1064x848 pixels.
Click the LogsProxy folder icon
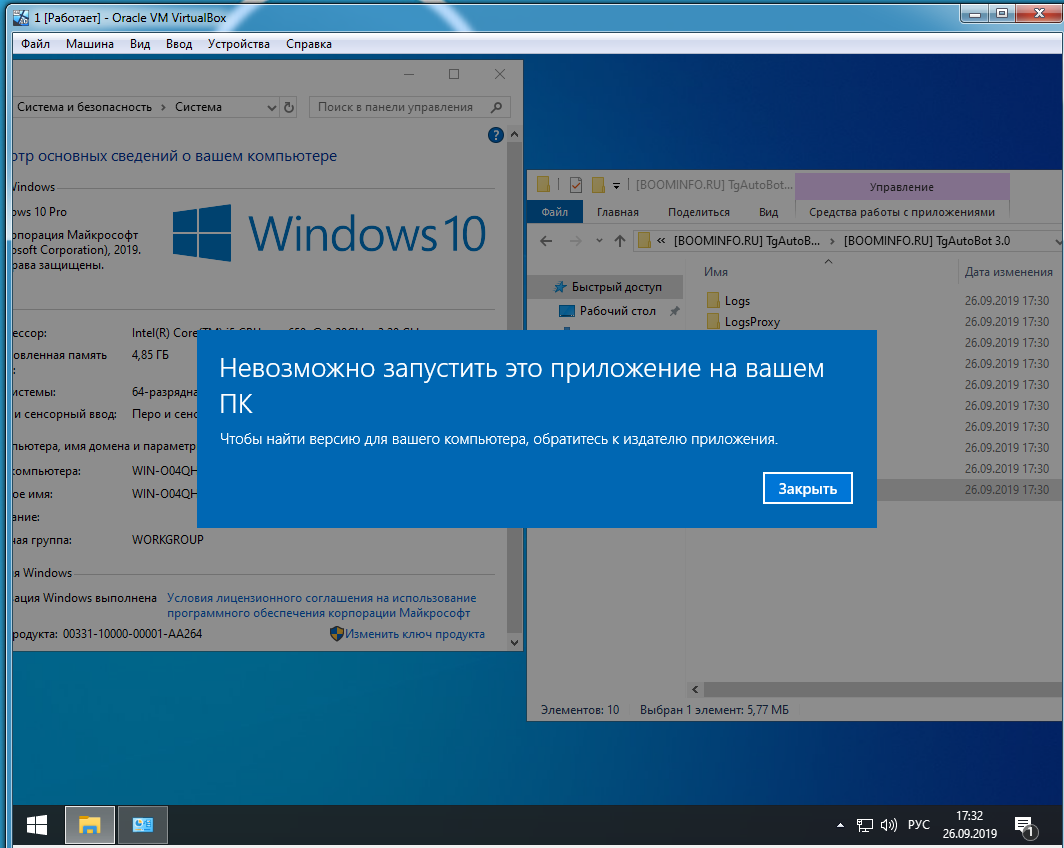click(713, 321)
